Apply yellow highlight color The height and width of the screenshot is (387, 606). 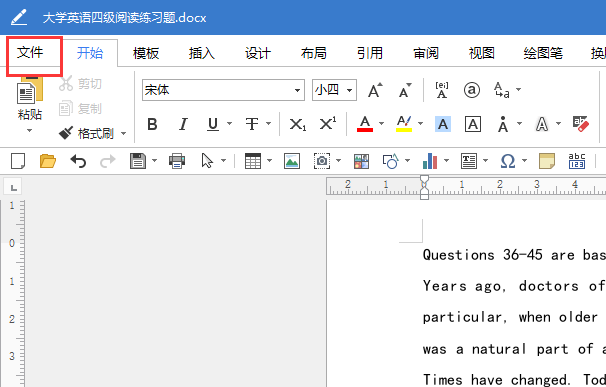[x=404, y=124]
